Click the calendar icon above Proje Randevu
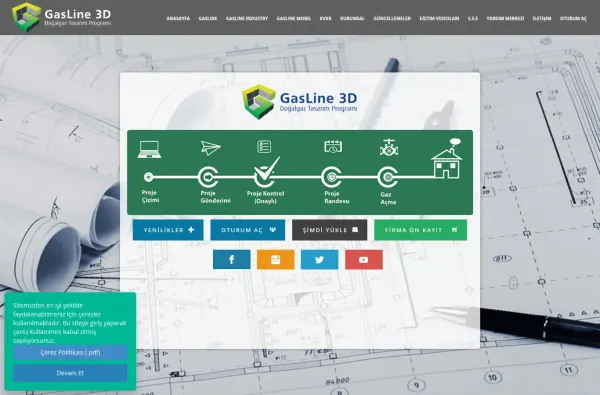Image resolution: width=600 pixels, height=395 pixels. 333,146
